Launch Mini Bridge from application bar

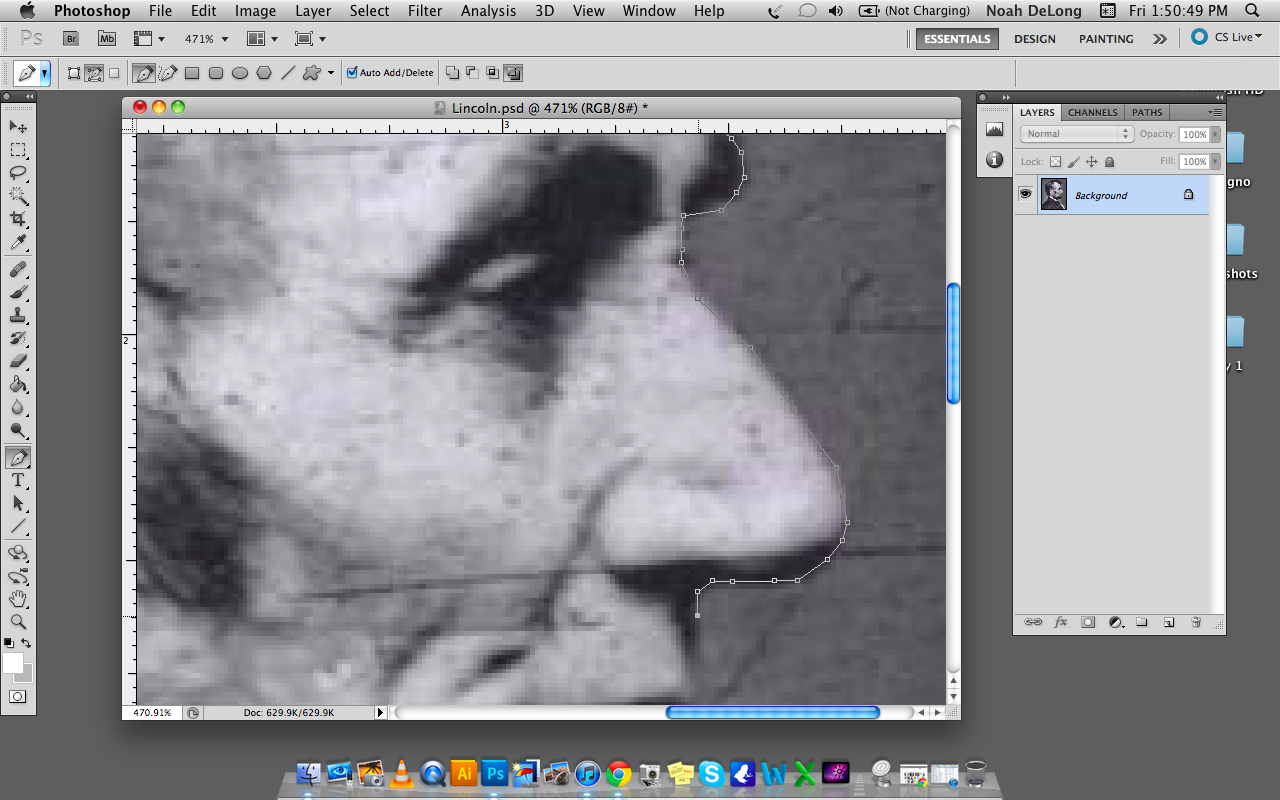pyautogui.click(x=107, y=39)
